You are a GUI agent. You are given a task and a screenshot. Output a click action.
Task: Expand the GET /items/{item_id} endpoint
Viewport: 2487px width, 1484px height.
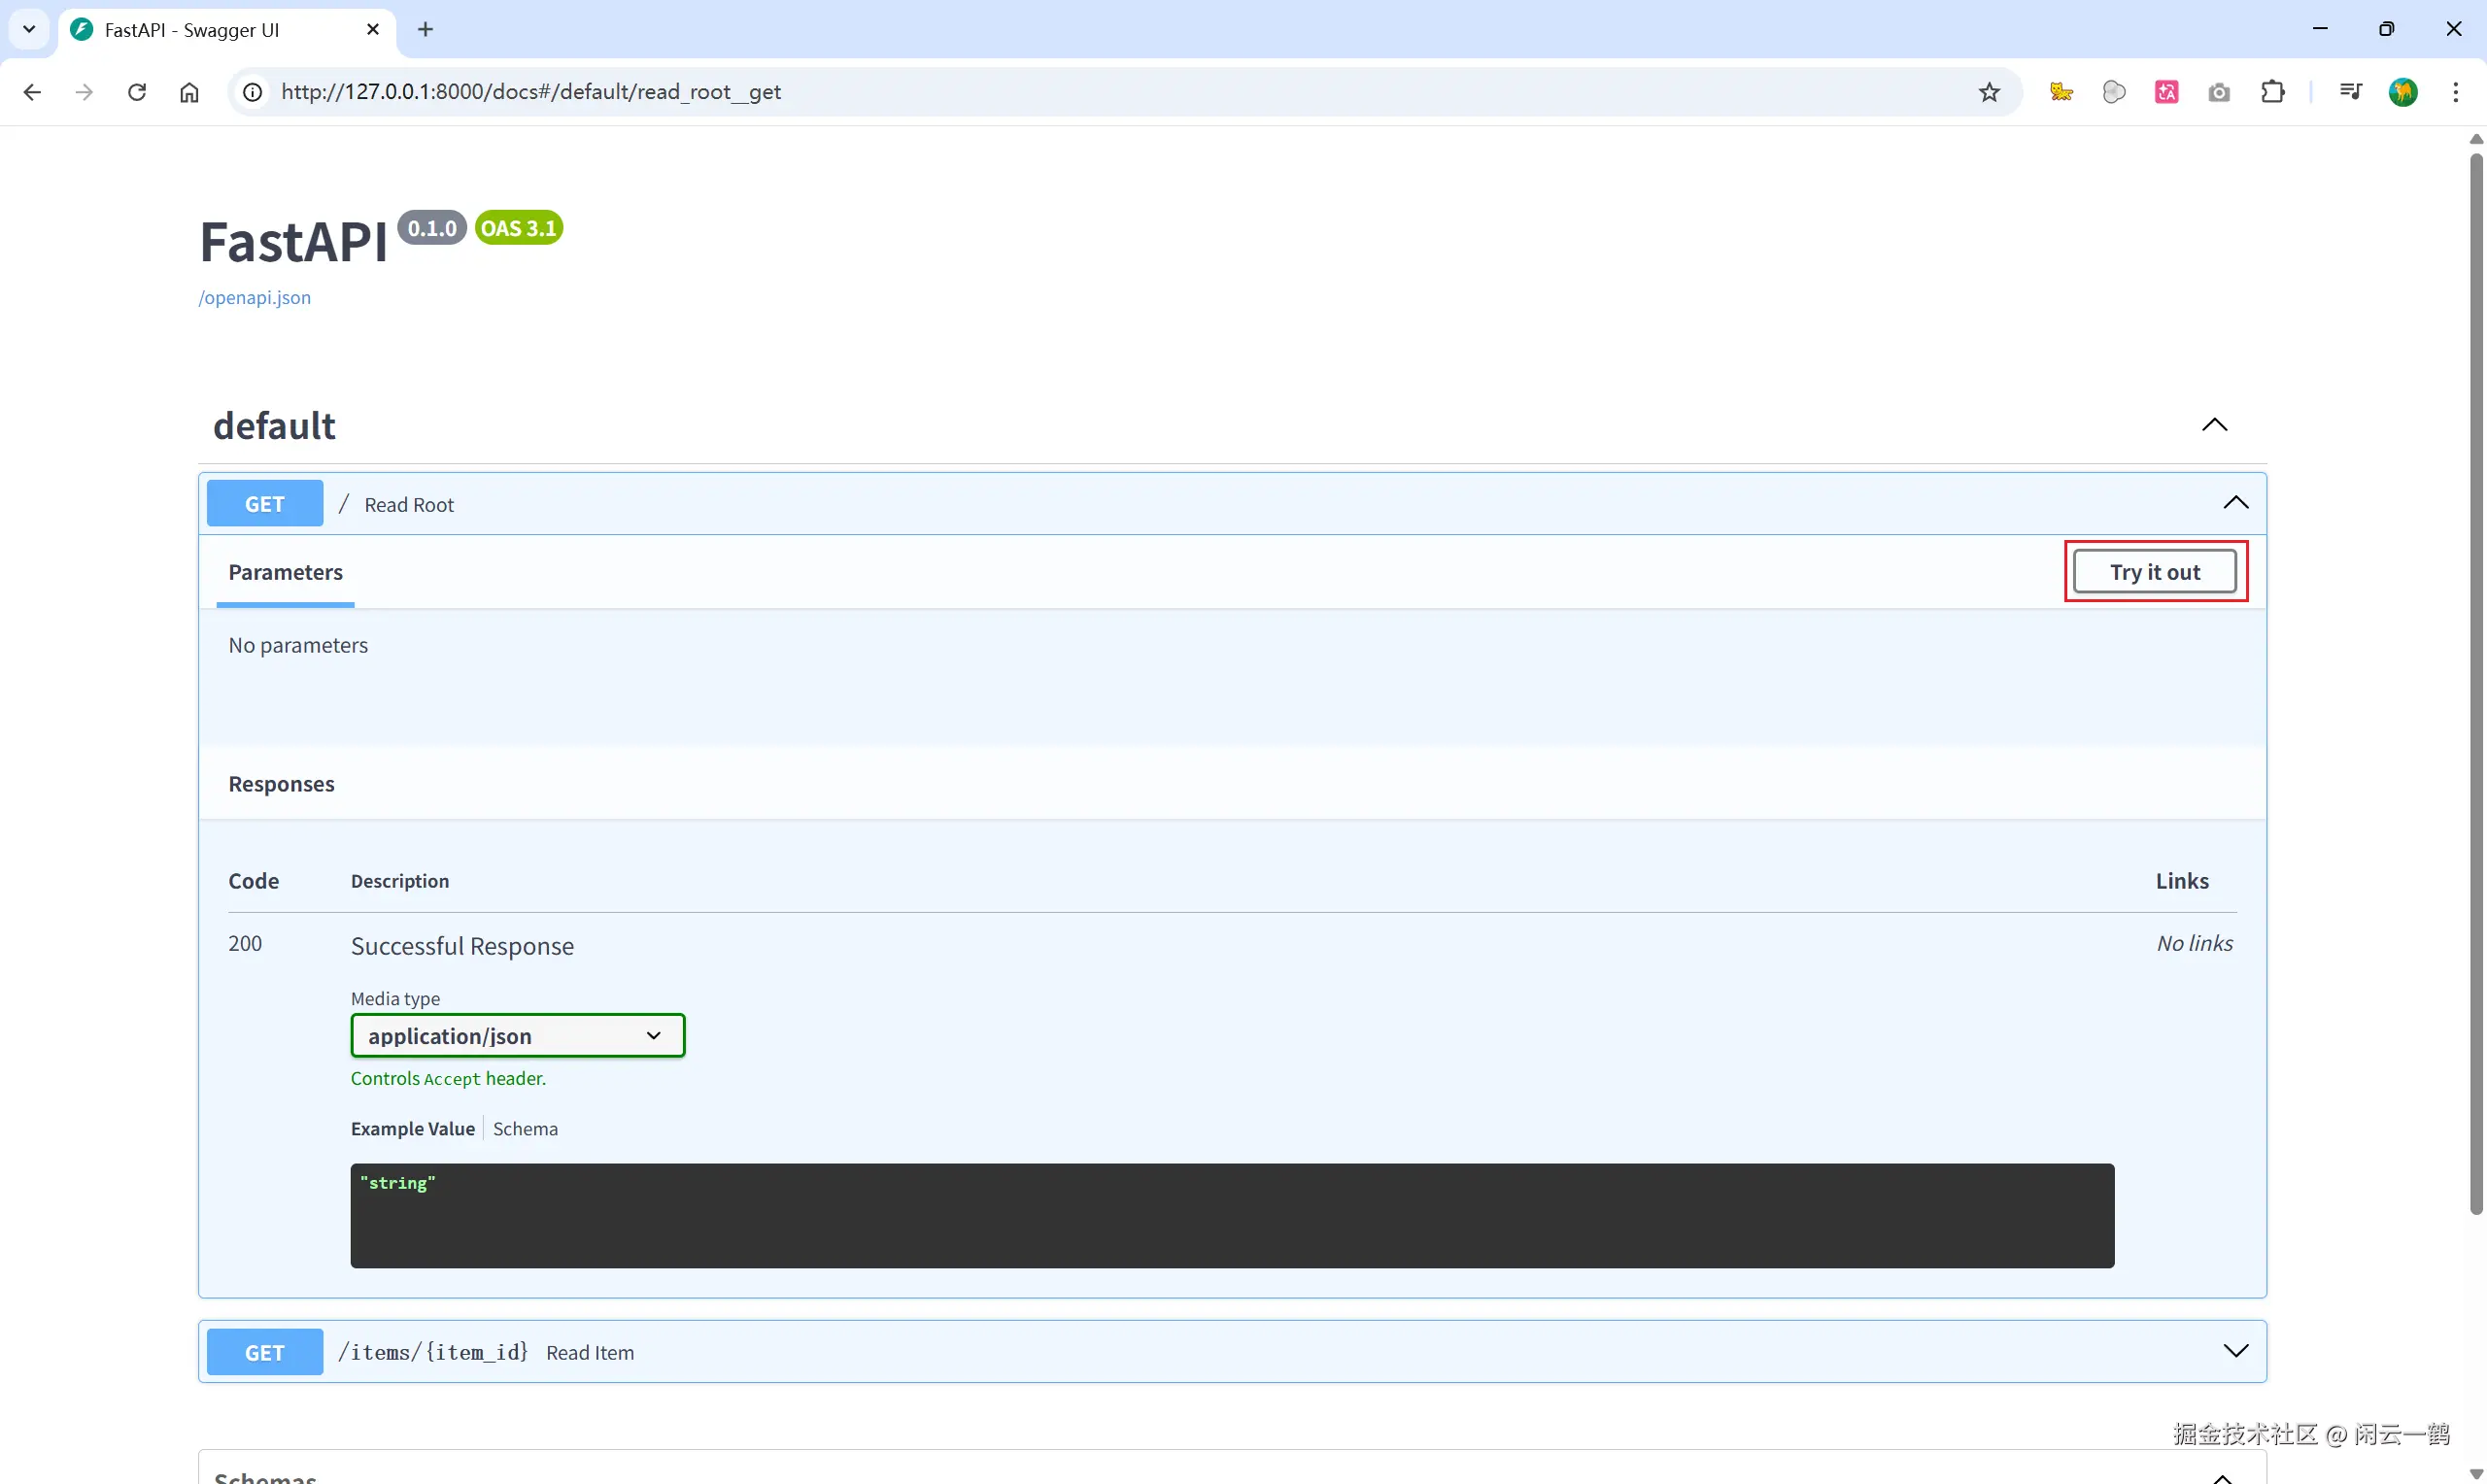click(2235, 1351)
